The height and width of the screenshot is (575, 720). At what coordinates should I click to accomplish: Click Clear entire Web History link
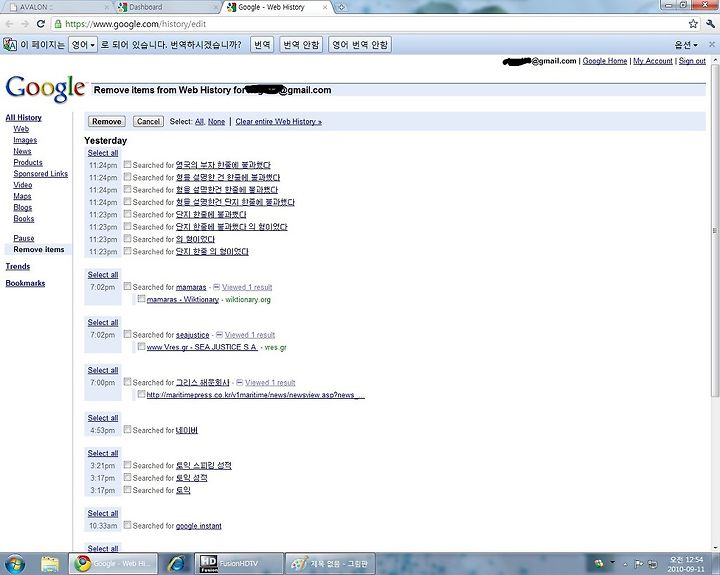click(x=279, y=122)
